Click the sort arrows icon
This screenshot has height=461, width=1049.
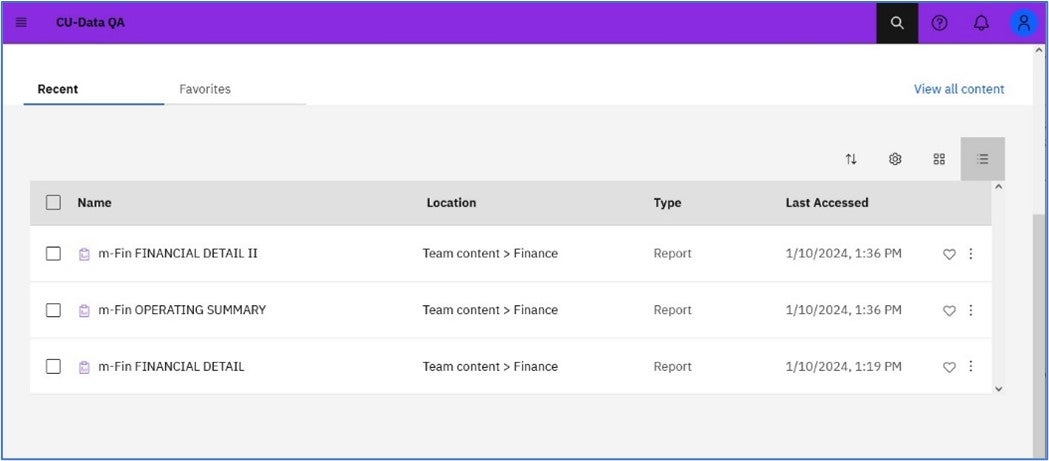pyautogui.click(x=851, y=159)
